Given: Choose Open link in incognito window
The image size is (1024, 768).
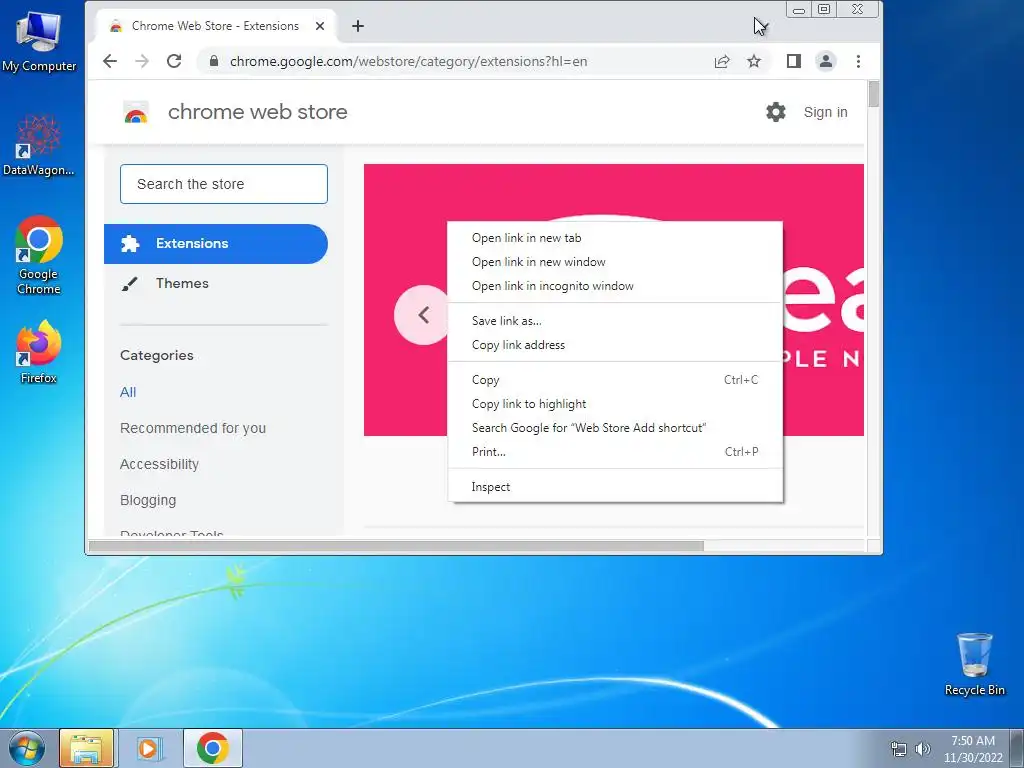Looking at the screenshot, I should tap(615, 286).
